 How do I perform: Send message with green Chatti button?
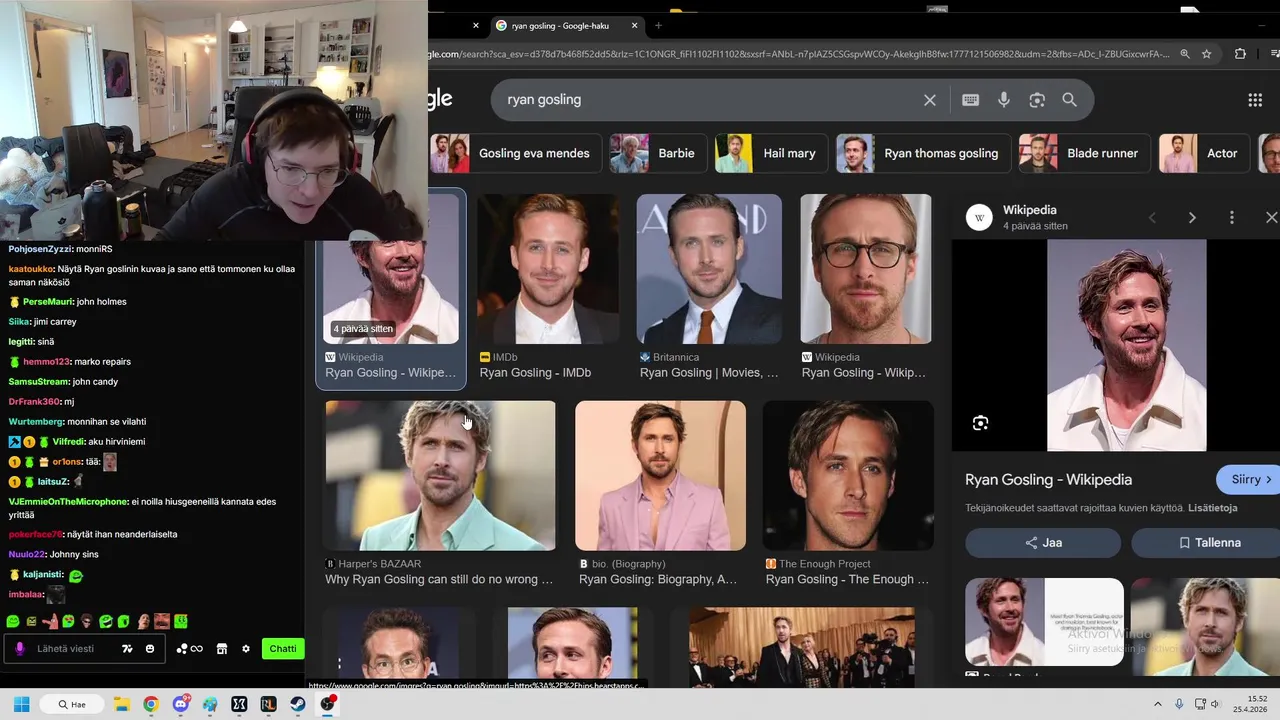pyautogui.click(x=283, y=648)
